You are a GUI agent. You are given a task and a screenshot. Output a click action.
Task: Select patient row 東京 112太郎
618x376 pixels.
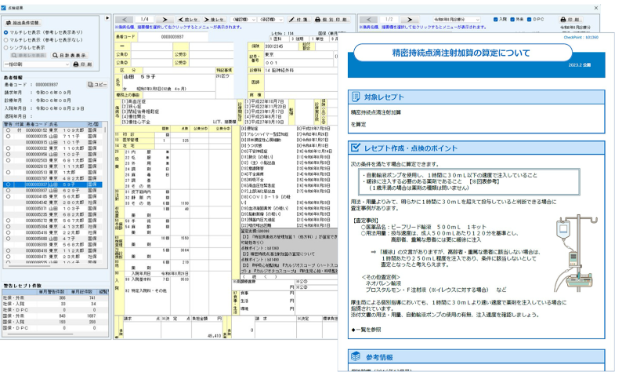pos(52,251)
